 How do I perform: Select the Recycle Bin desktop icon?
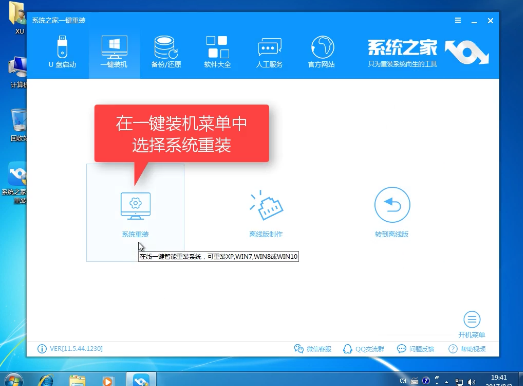(x=18, y=125)
